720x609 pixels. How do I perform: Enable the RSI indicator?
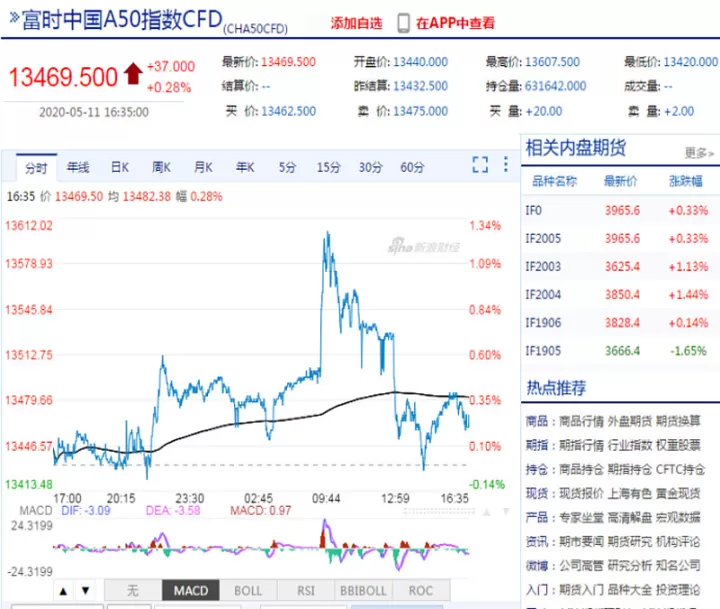click(306, 590)
